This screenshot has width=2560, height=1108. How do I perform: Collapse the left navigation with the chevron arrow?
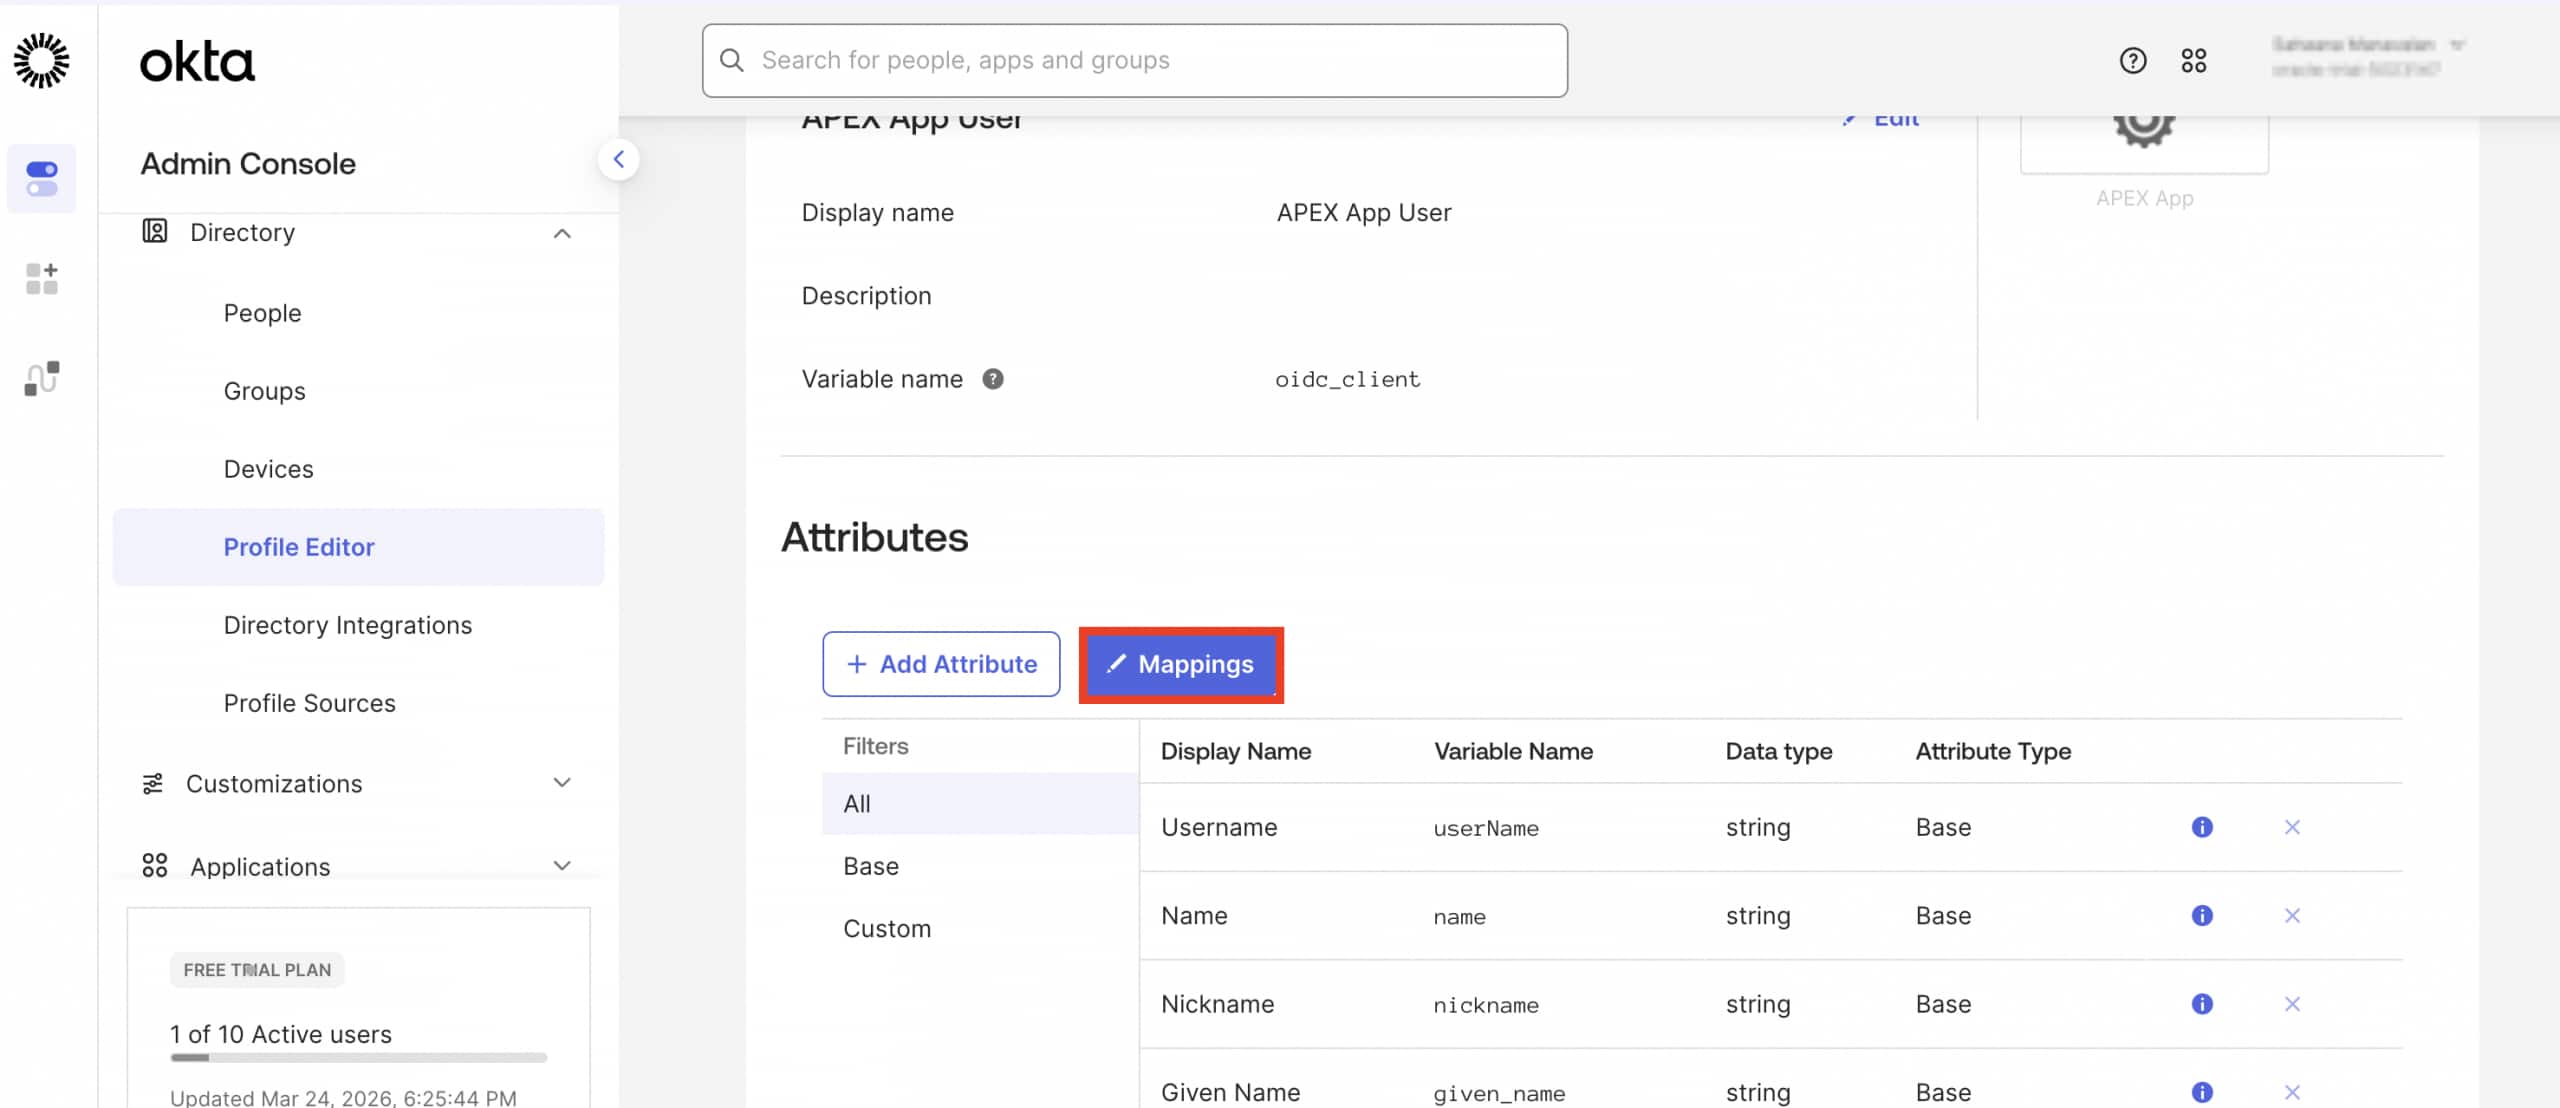pyautogui.click(x=619, y=159)
